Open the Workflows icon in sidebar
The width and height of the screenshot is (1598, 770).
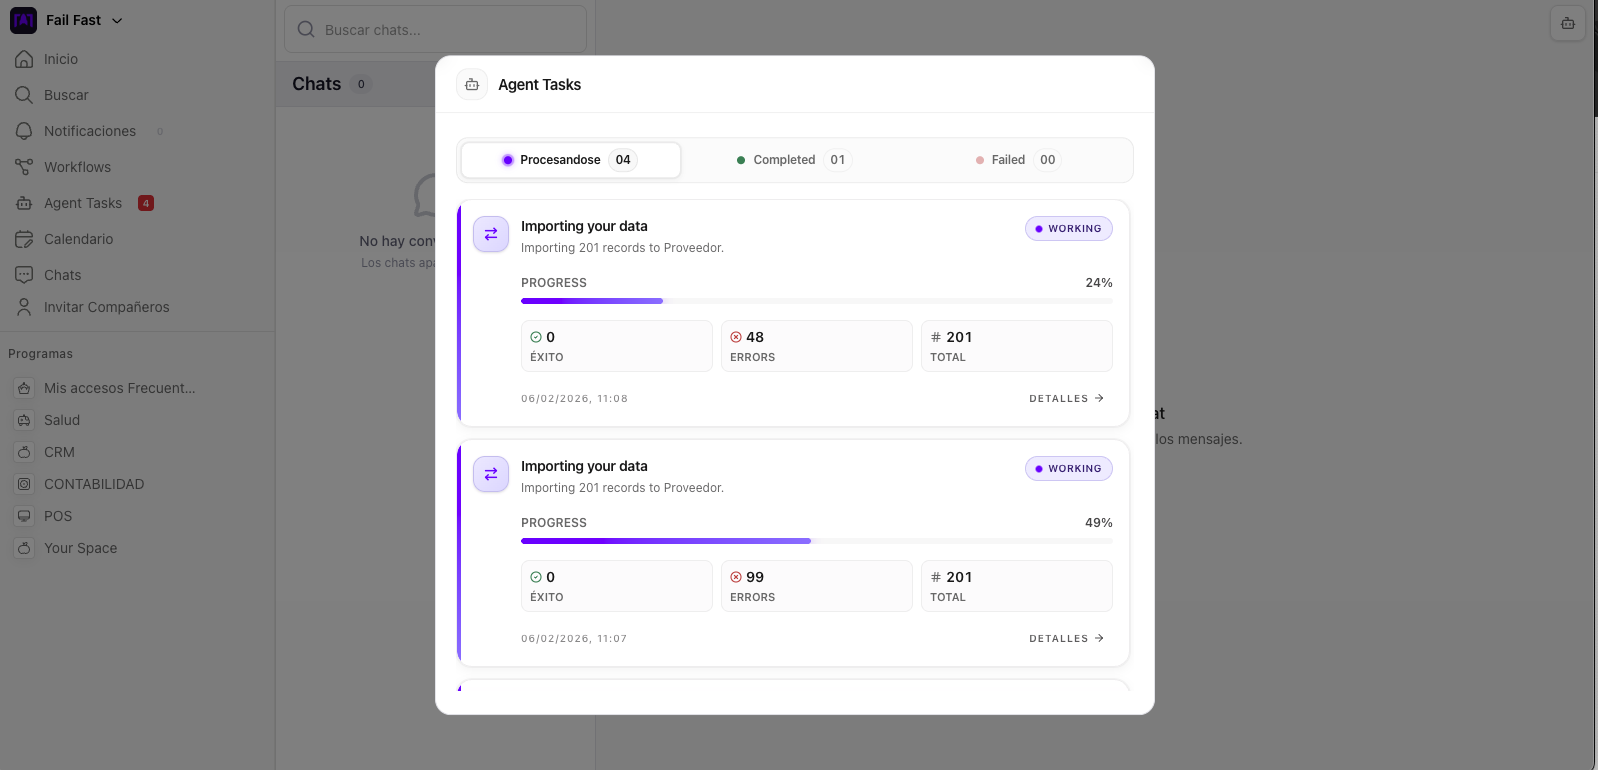point(24,167)
